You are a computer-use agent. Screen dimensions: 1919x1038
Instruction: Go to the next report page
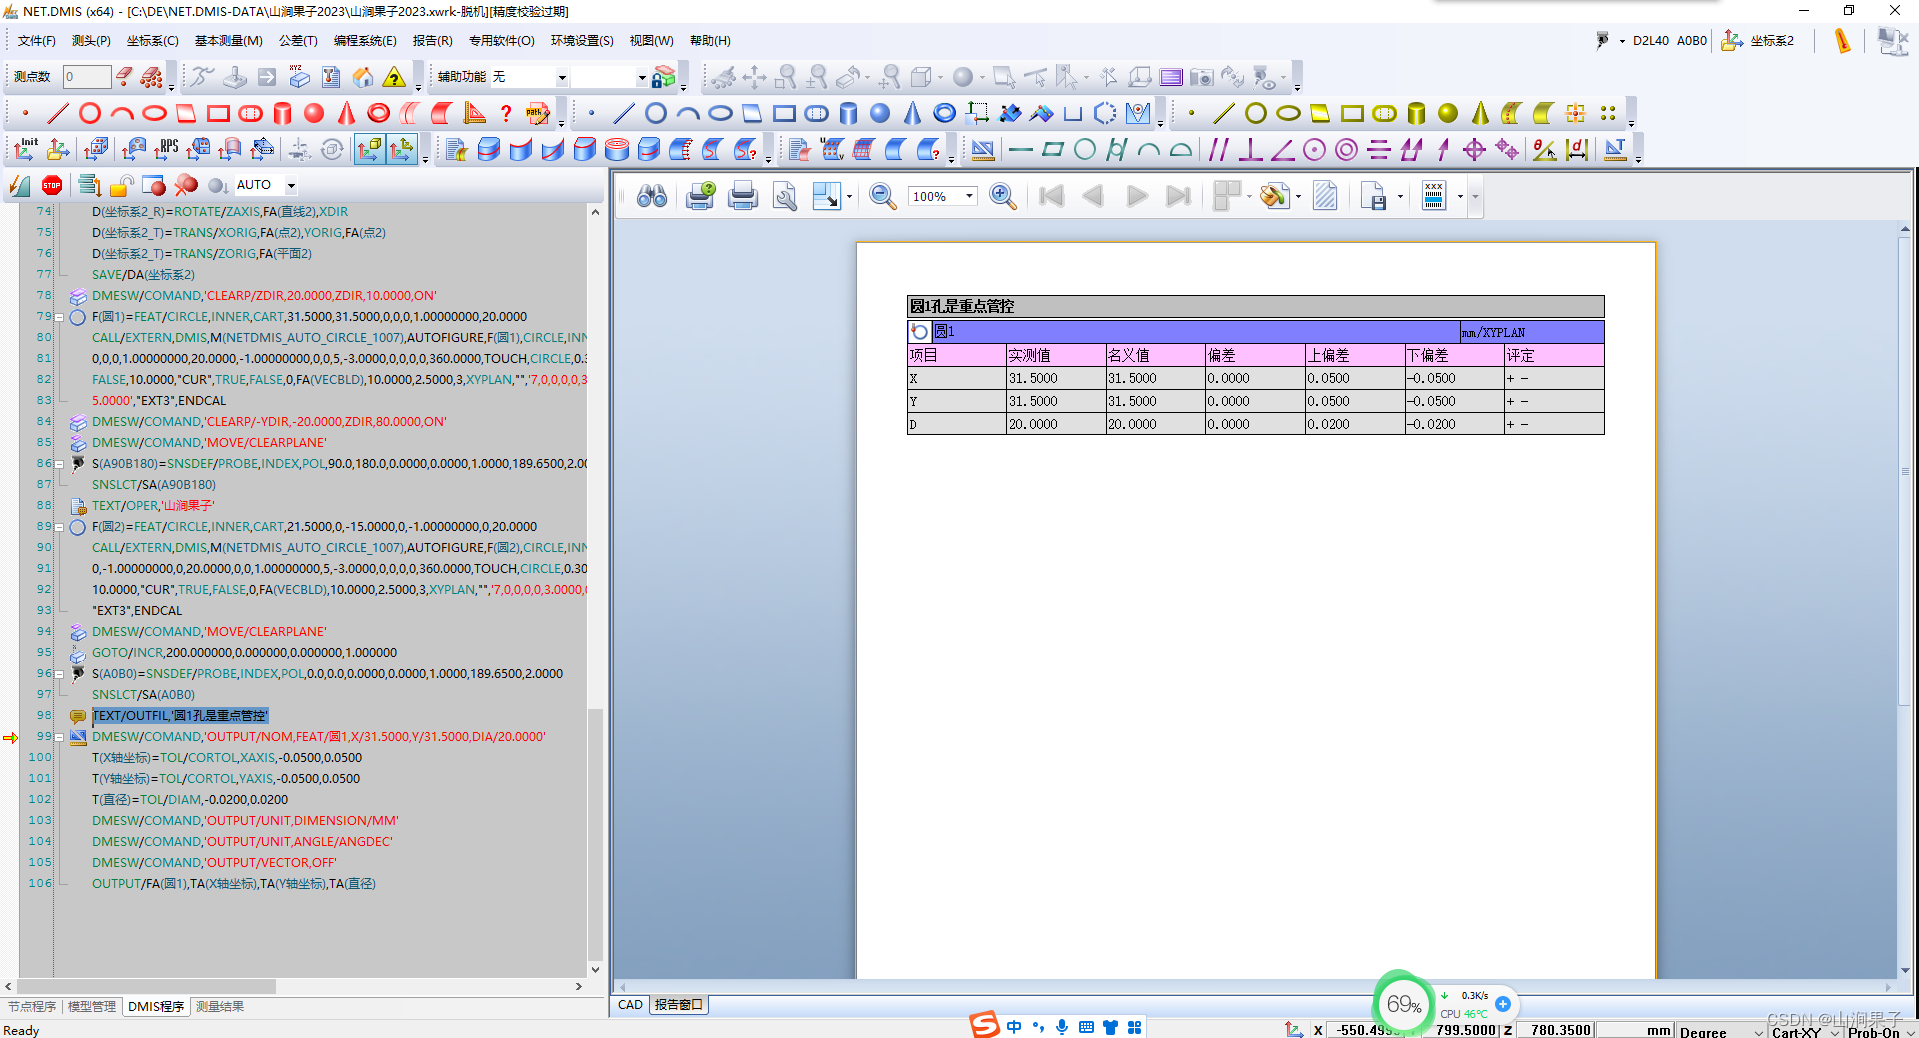click(x=1137, y=196)
